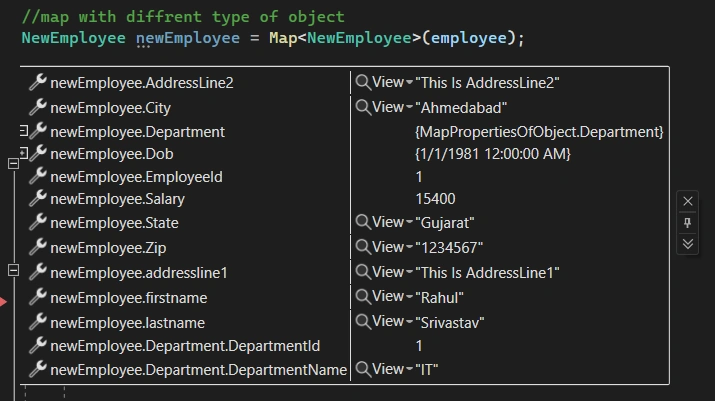Pin the data tip with the pin icon
The height and width of the screenshot is (401, 715).
coord(688,223)
